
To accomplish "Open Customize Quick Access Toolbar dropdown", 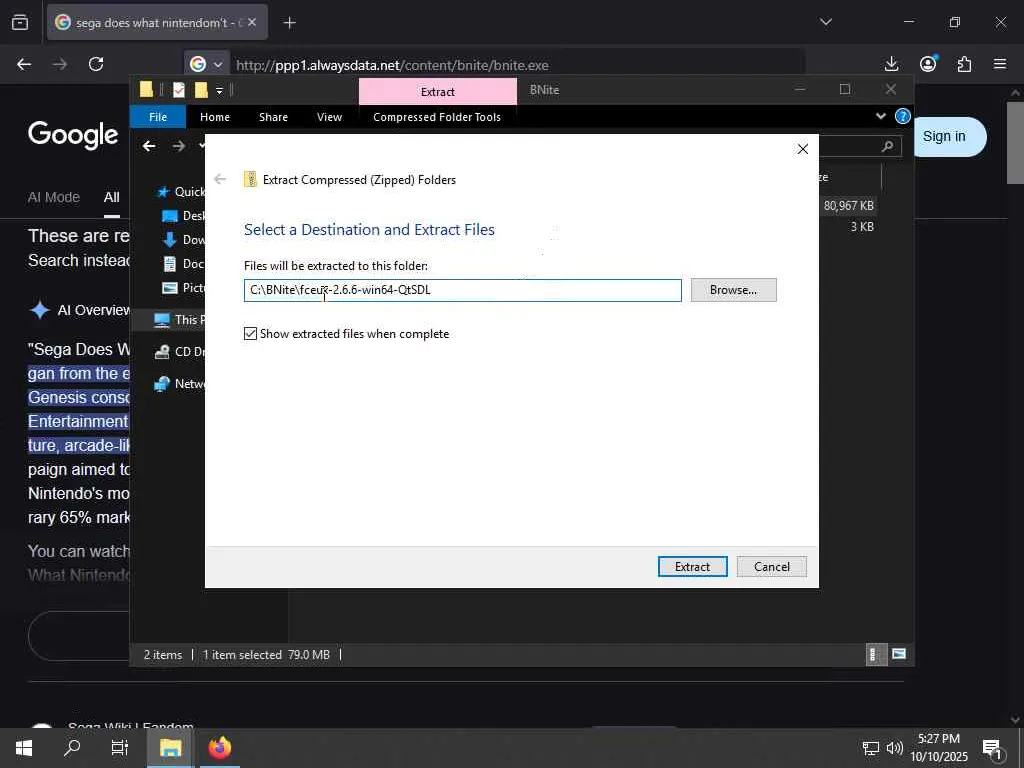I will [219, 90].
